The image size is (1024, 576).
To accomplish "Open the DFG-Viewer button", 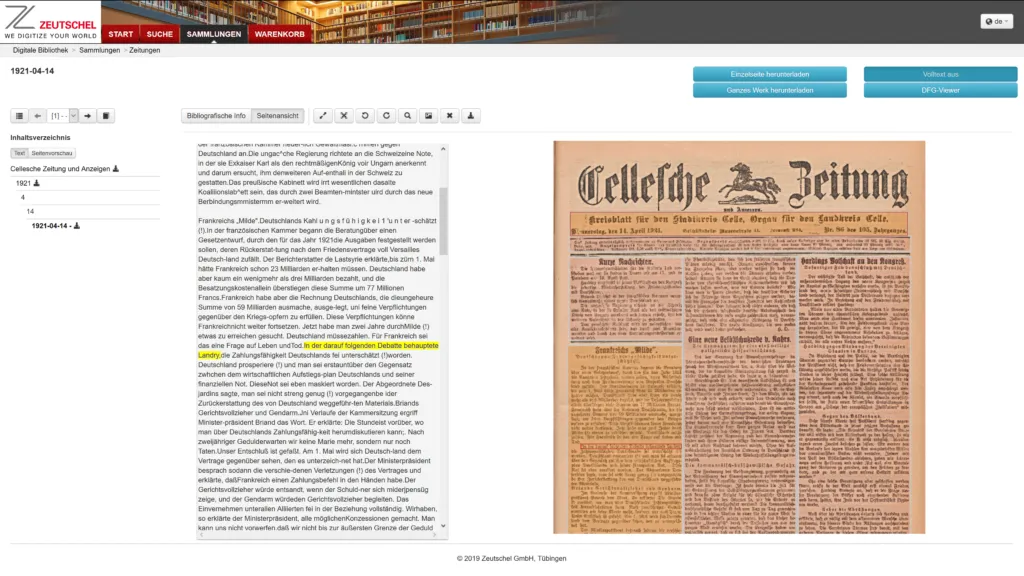I will point(940,90).
